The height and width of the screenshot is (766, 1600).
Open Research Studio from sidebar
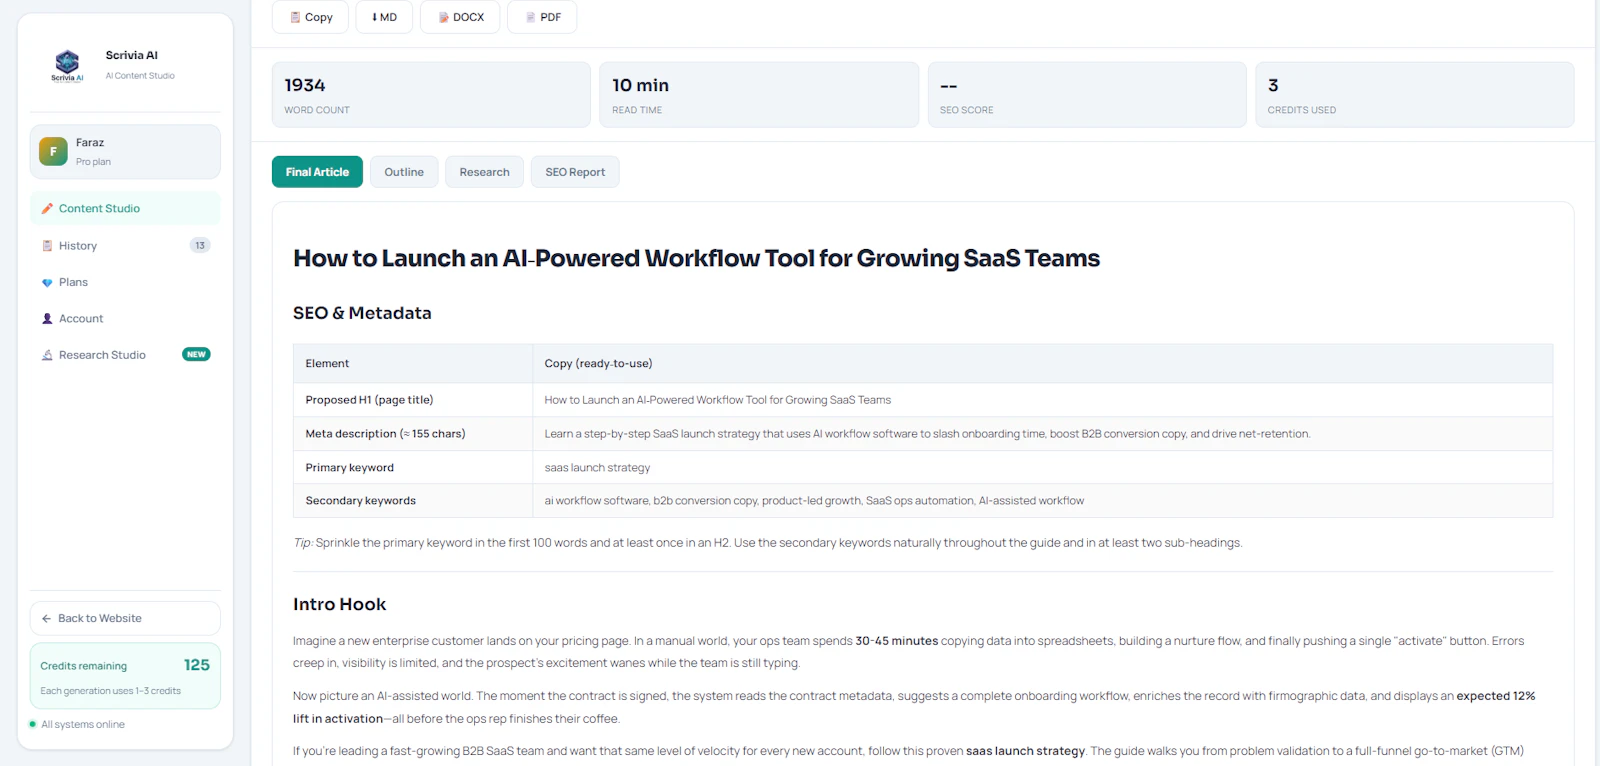[x=125, y=355]
